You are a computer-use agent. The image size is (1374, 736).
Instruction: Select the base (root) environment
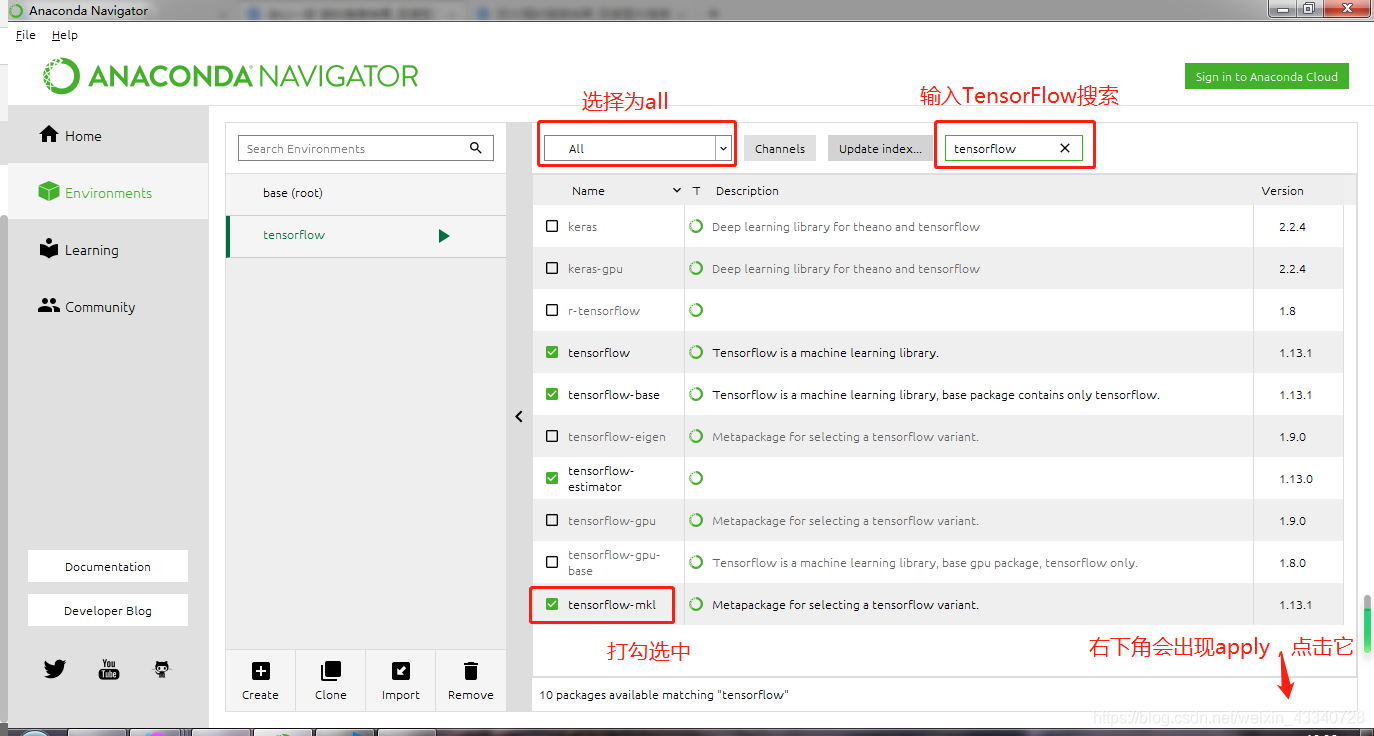[366, 193]
